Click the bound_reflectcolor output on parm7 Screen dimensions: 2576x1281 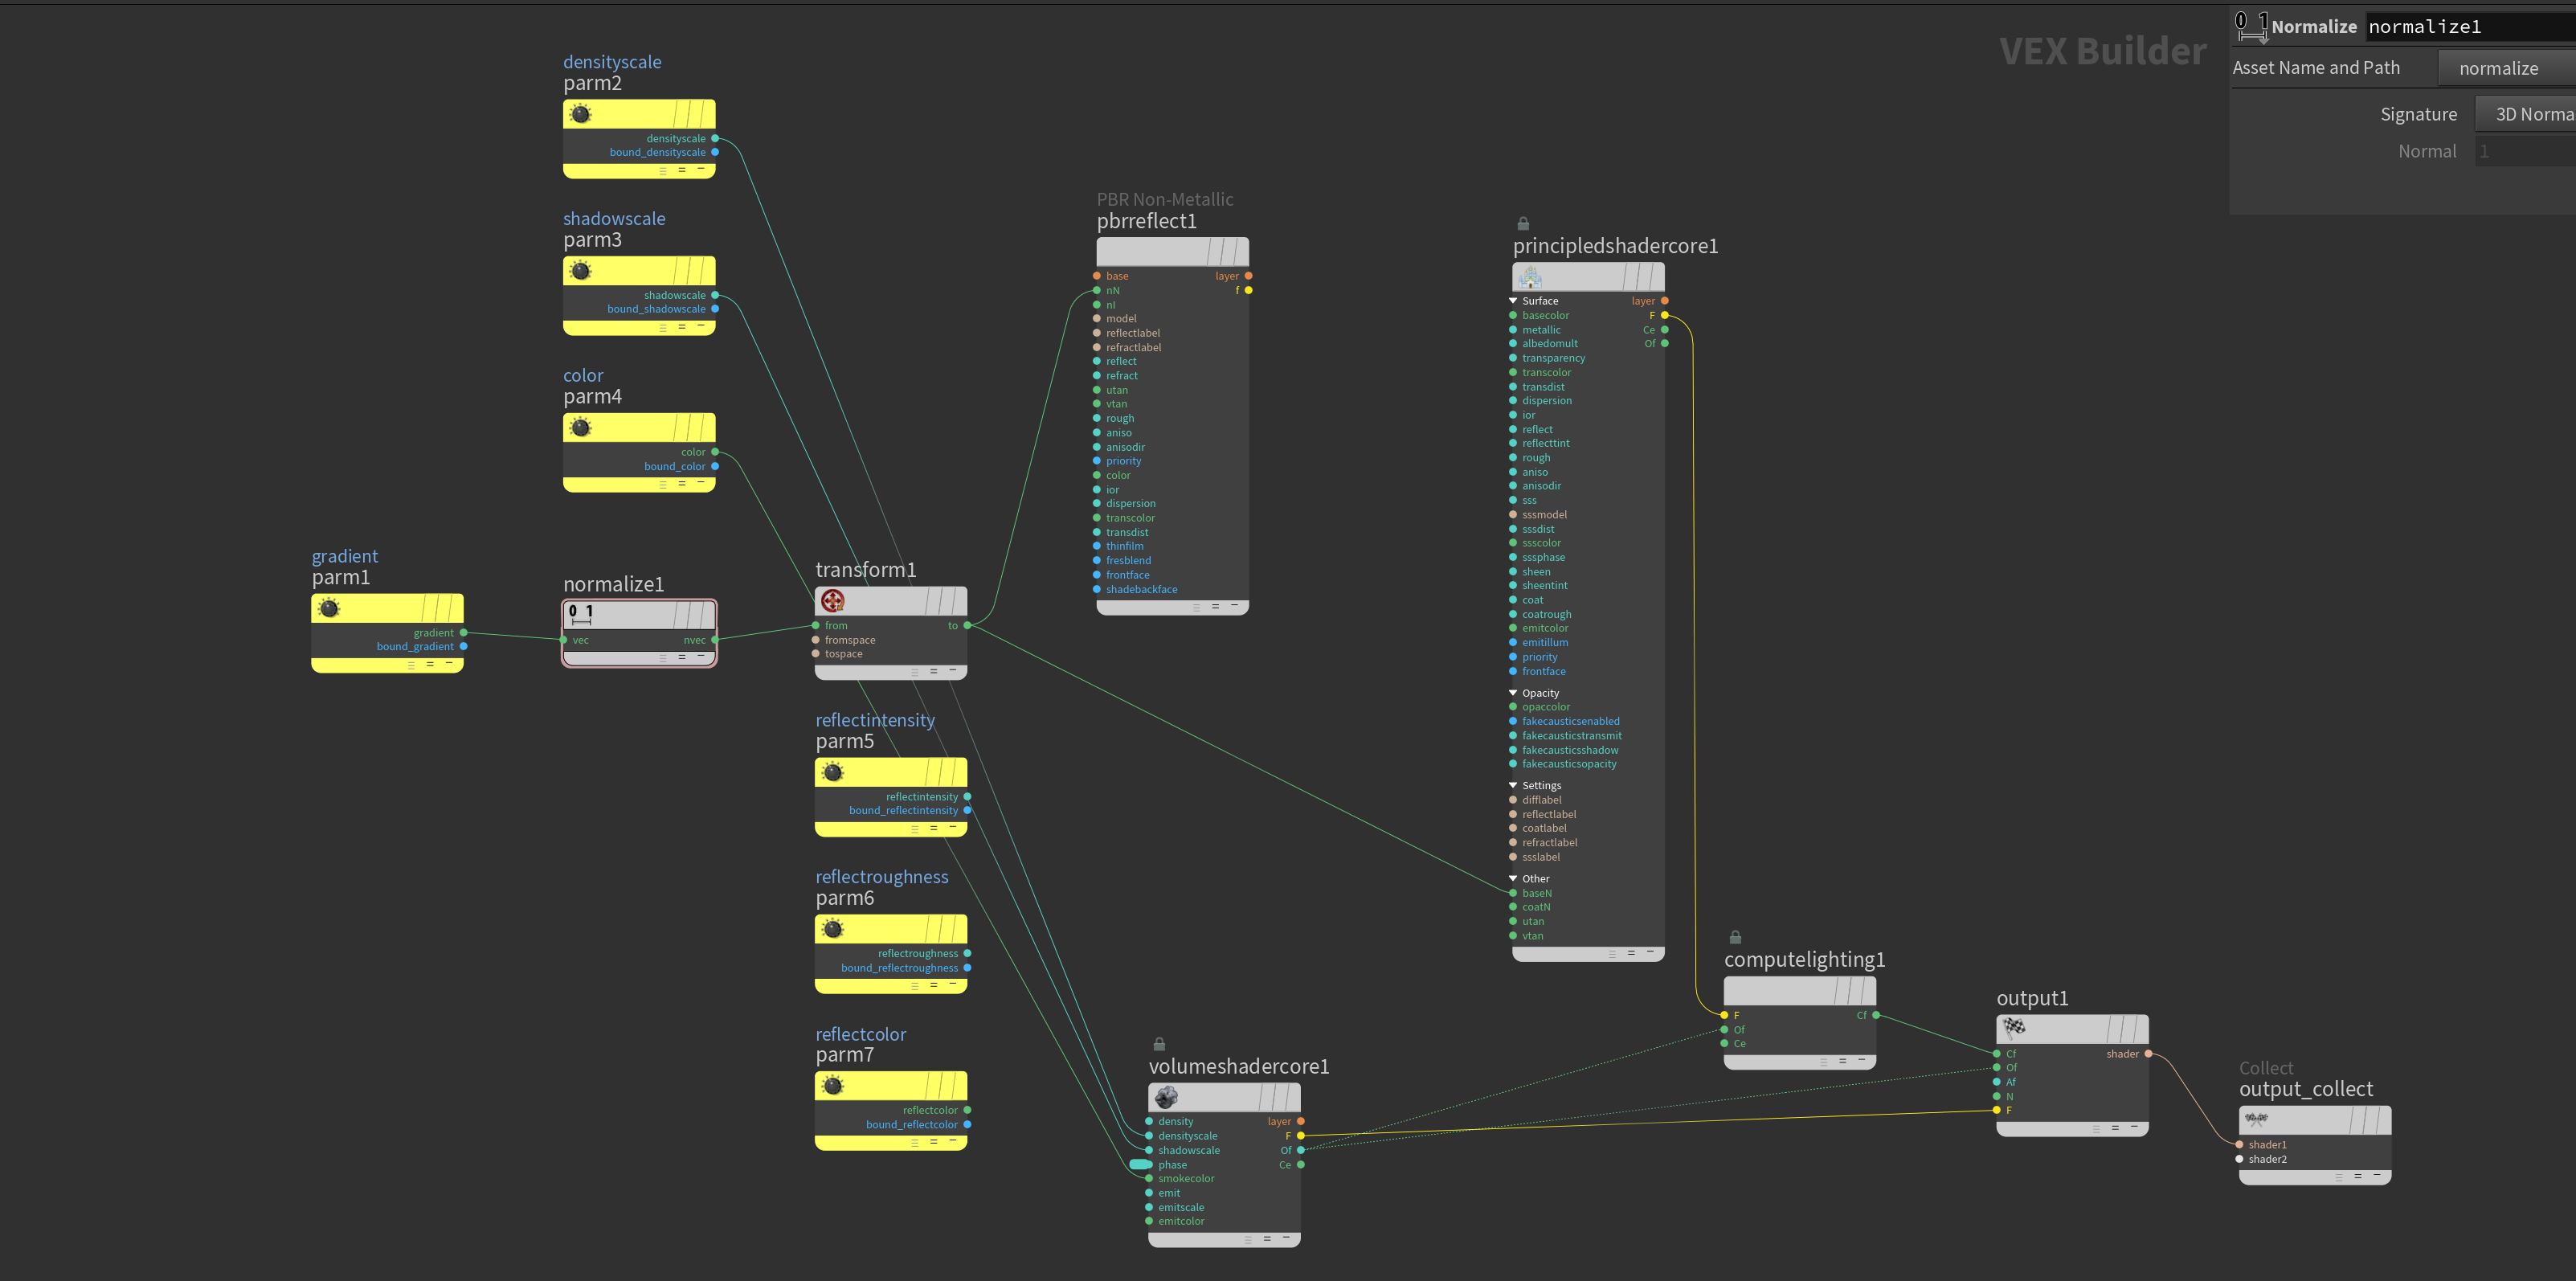click(967, 1124)
